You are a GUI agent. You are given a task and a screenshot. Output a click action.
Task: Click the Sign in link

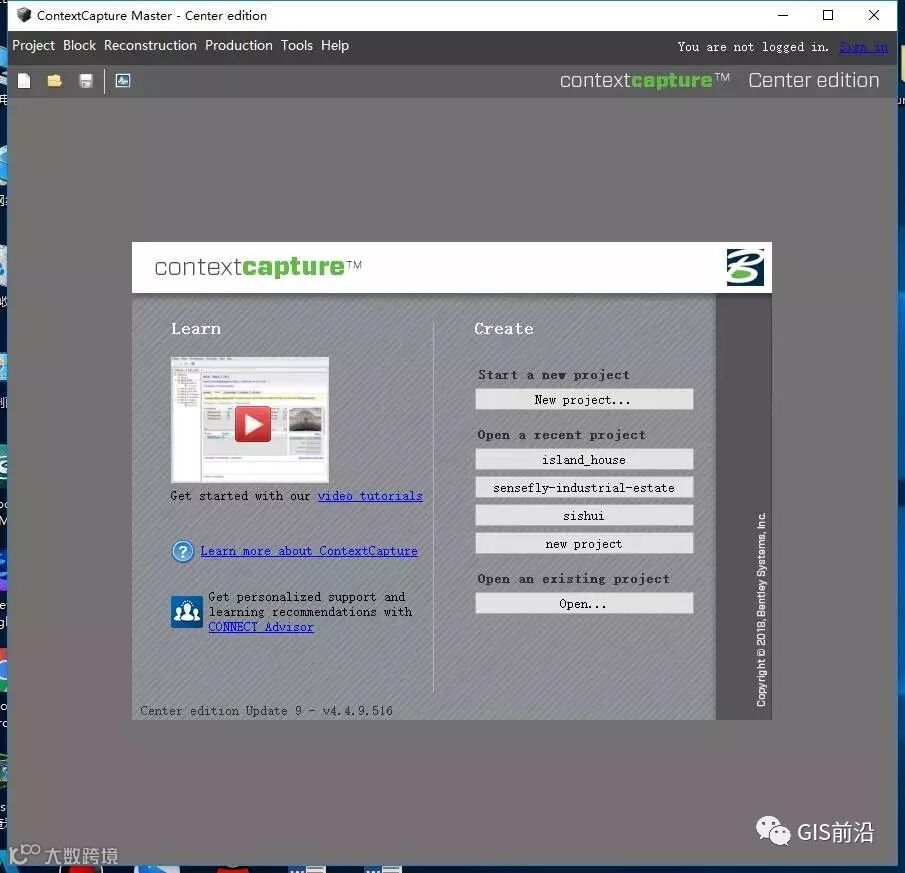click(863, 47)
